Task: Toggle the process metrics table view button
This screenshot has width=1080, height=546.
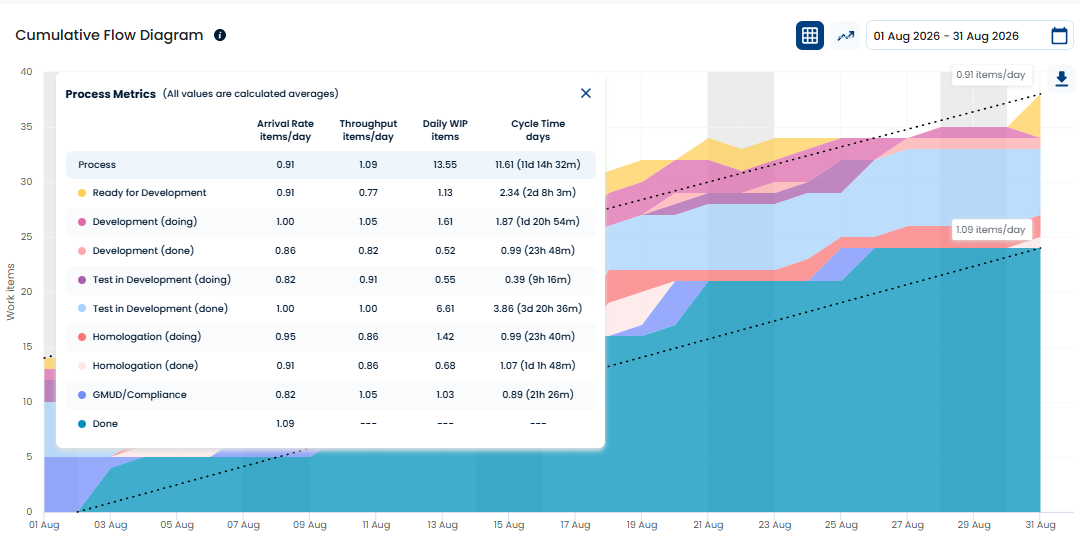Action: pyautogui.click(x=810, y=36)
